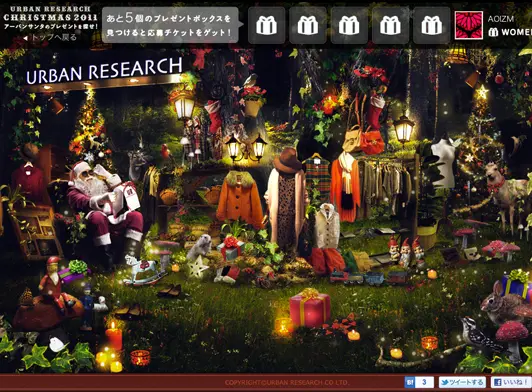Pick the blue gift box with yellow-green bow
Screen dimensions: 532x392
pos(516,284)
